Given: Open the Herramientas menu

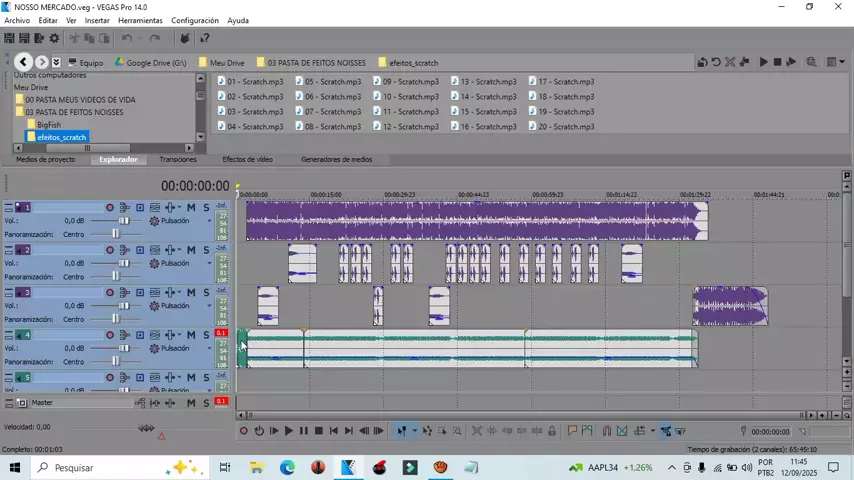Looking at the screenshot, I should click(139, 20).
